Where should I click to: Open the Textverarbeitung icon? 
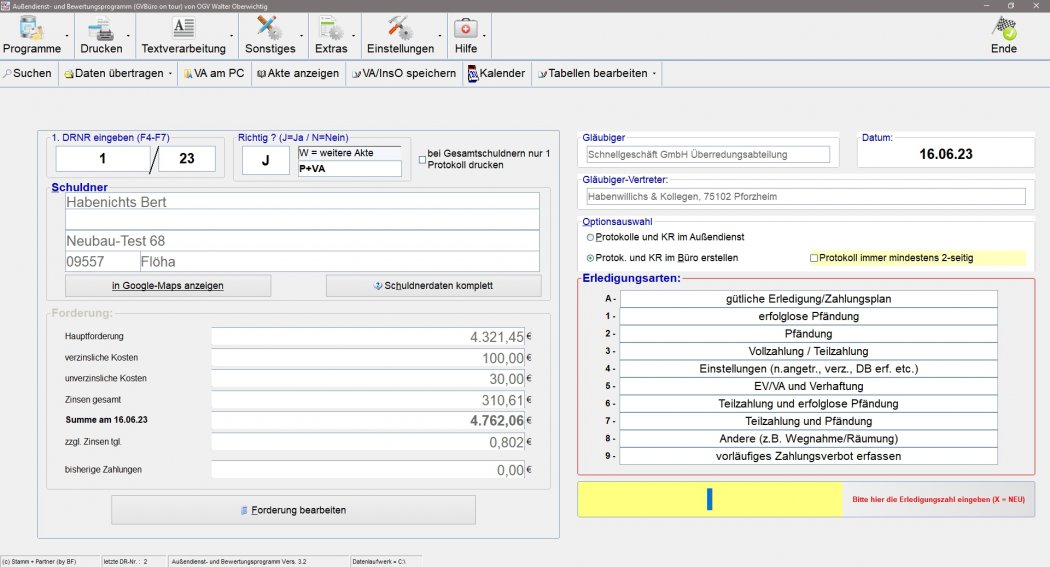click(183, 29)
